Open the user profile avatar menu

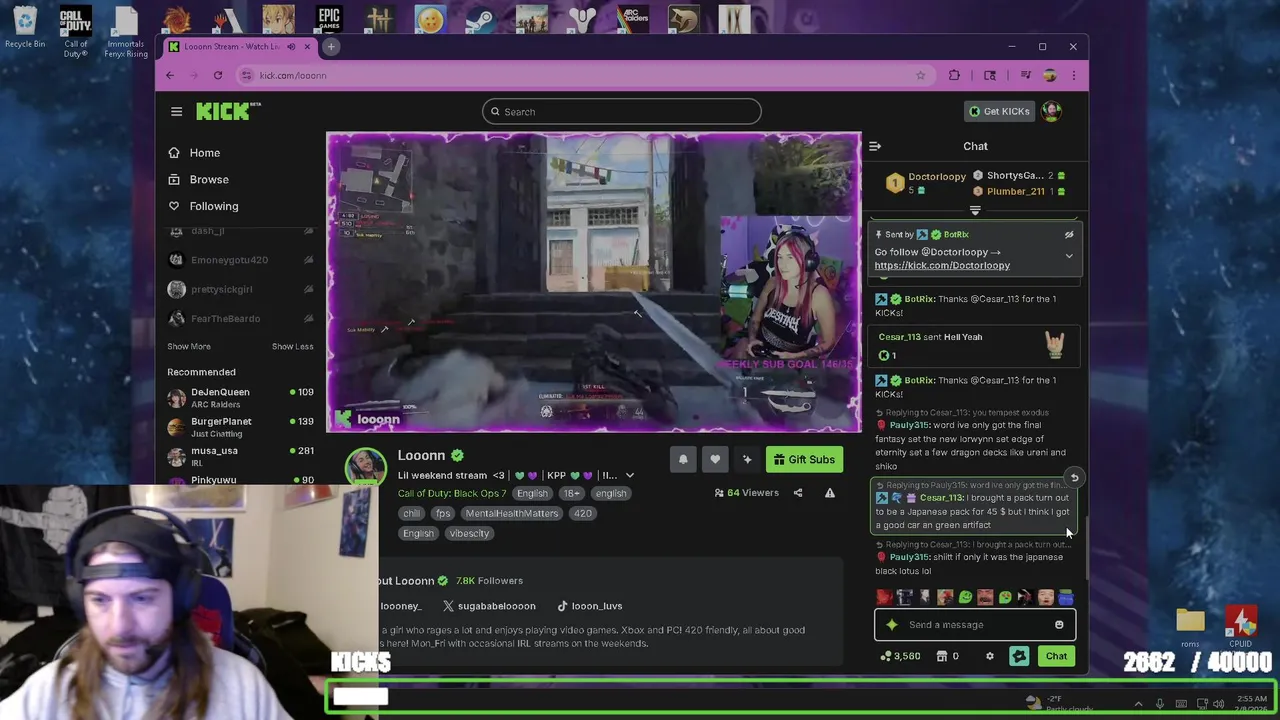point(1051,111)
